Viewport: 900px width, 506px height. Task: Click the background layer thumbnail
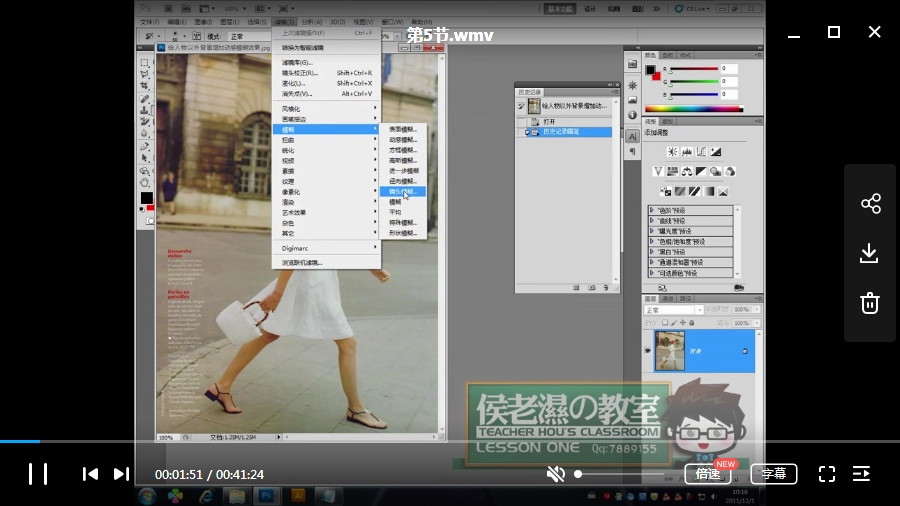669,351
